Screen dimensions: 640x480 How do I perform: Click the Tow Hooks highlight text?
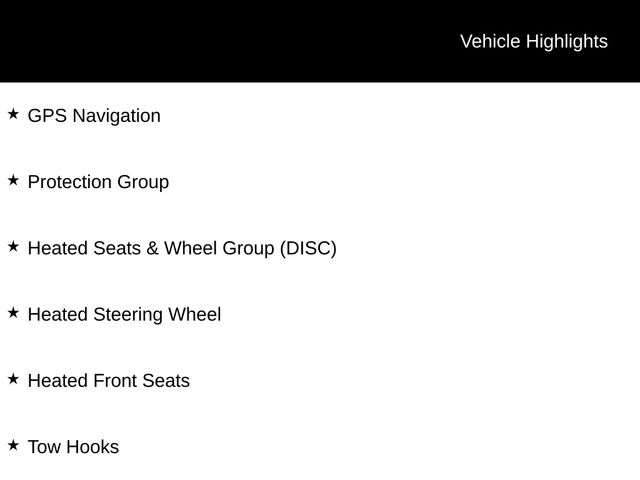tap(73, 447)
